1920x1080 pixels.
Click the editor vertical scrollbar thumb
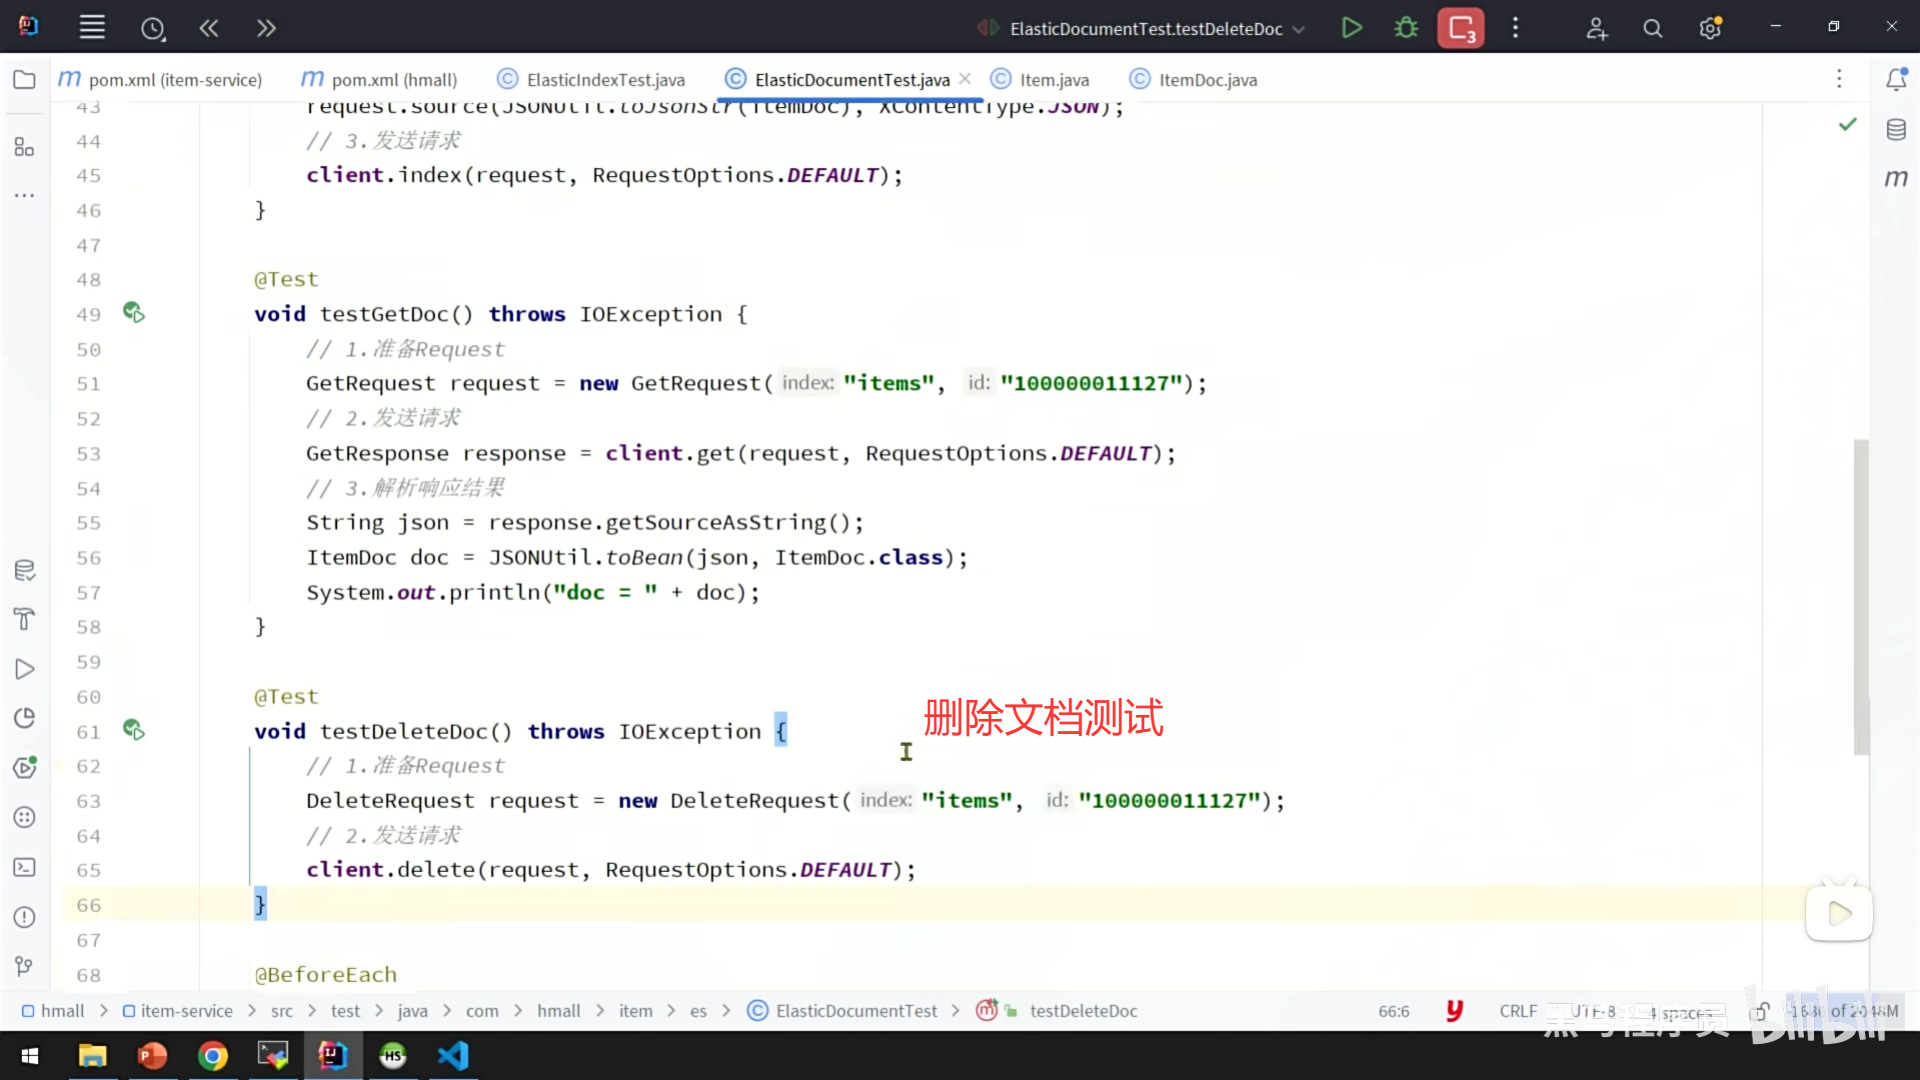(1860, 596)
